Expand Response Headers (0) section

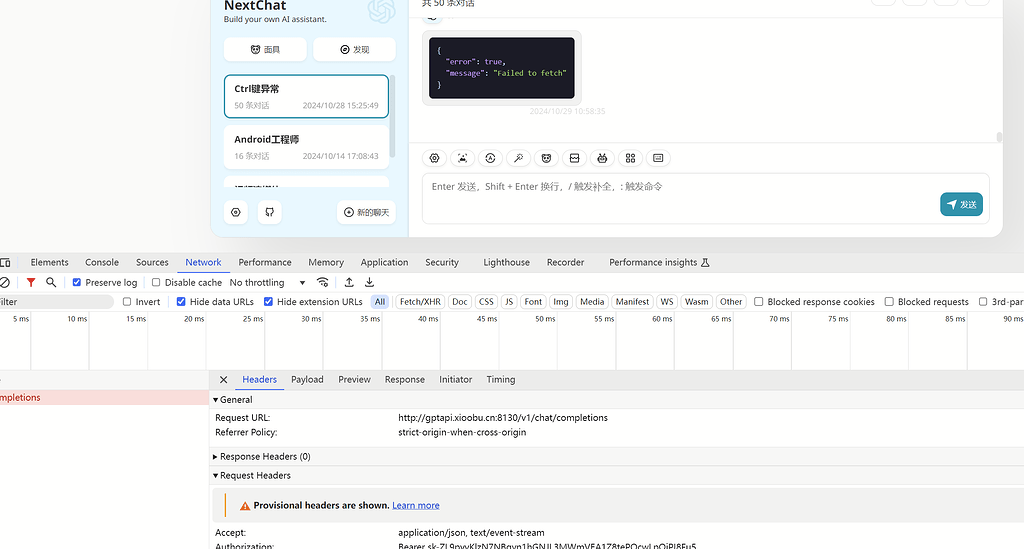(x=216, y=456)
